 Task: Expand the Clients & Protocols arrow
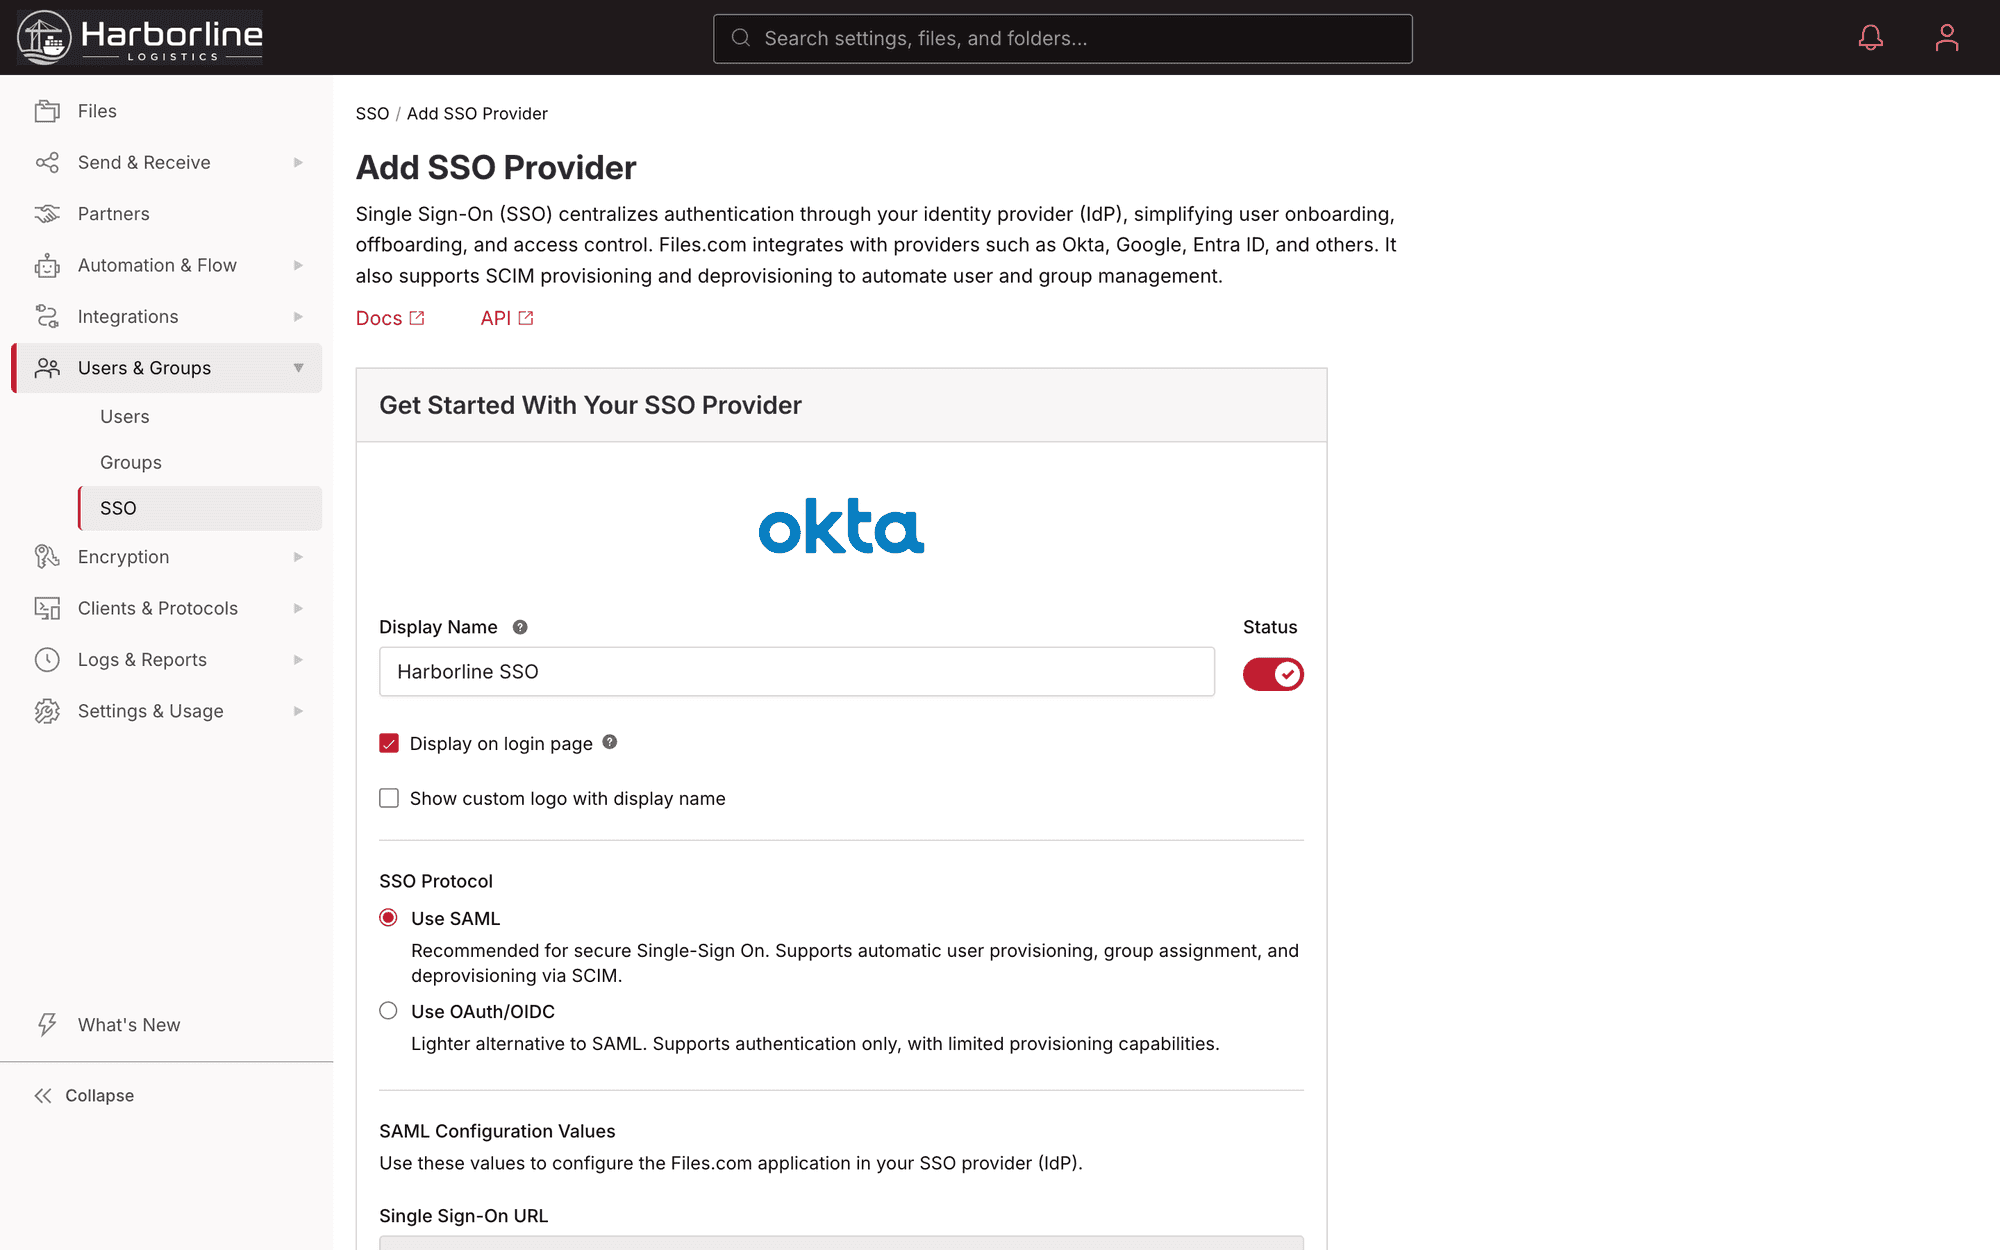pos(298,608)
